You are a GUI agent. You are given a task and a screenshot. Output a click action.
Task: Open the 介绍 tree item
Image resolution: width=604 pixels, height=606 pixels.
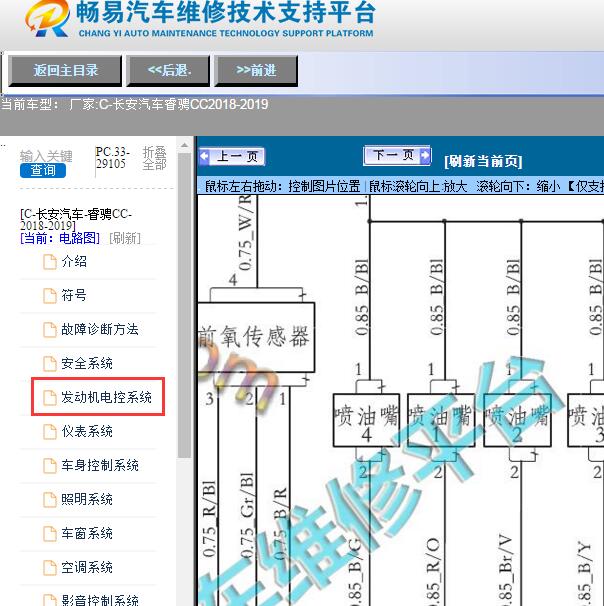(x=74, y=262)
